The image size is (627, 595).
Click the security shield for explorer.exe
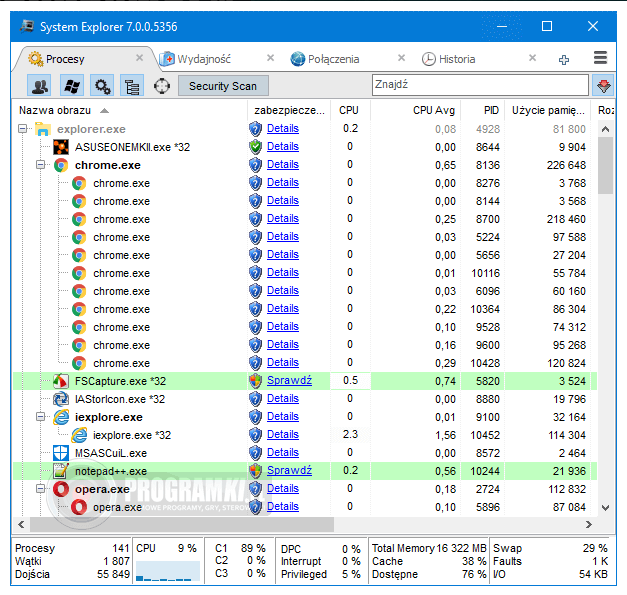255,129
